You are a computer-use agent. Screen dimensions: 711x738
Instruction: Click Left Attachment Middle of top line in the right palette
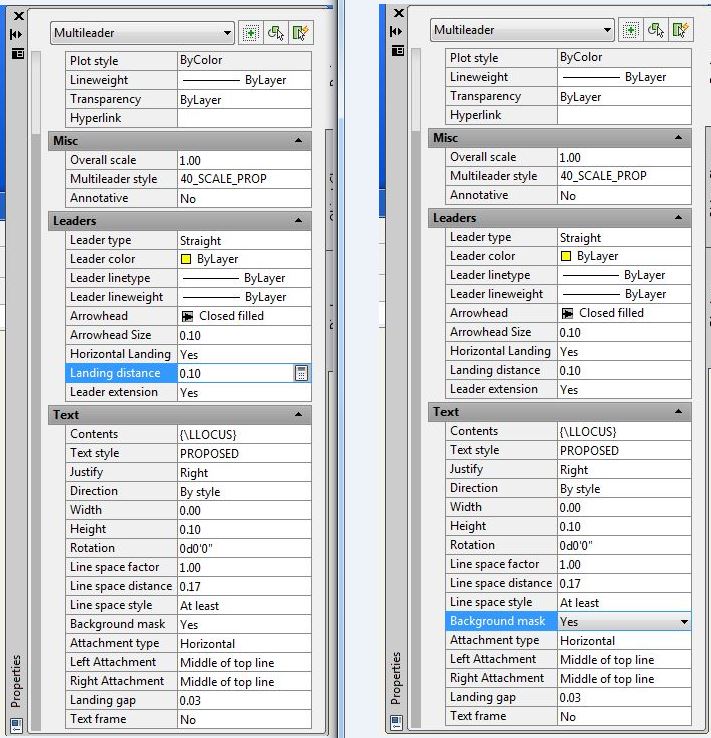(x=624, y=660)
